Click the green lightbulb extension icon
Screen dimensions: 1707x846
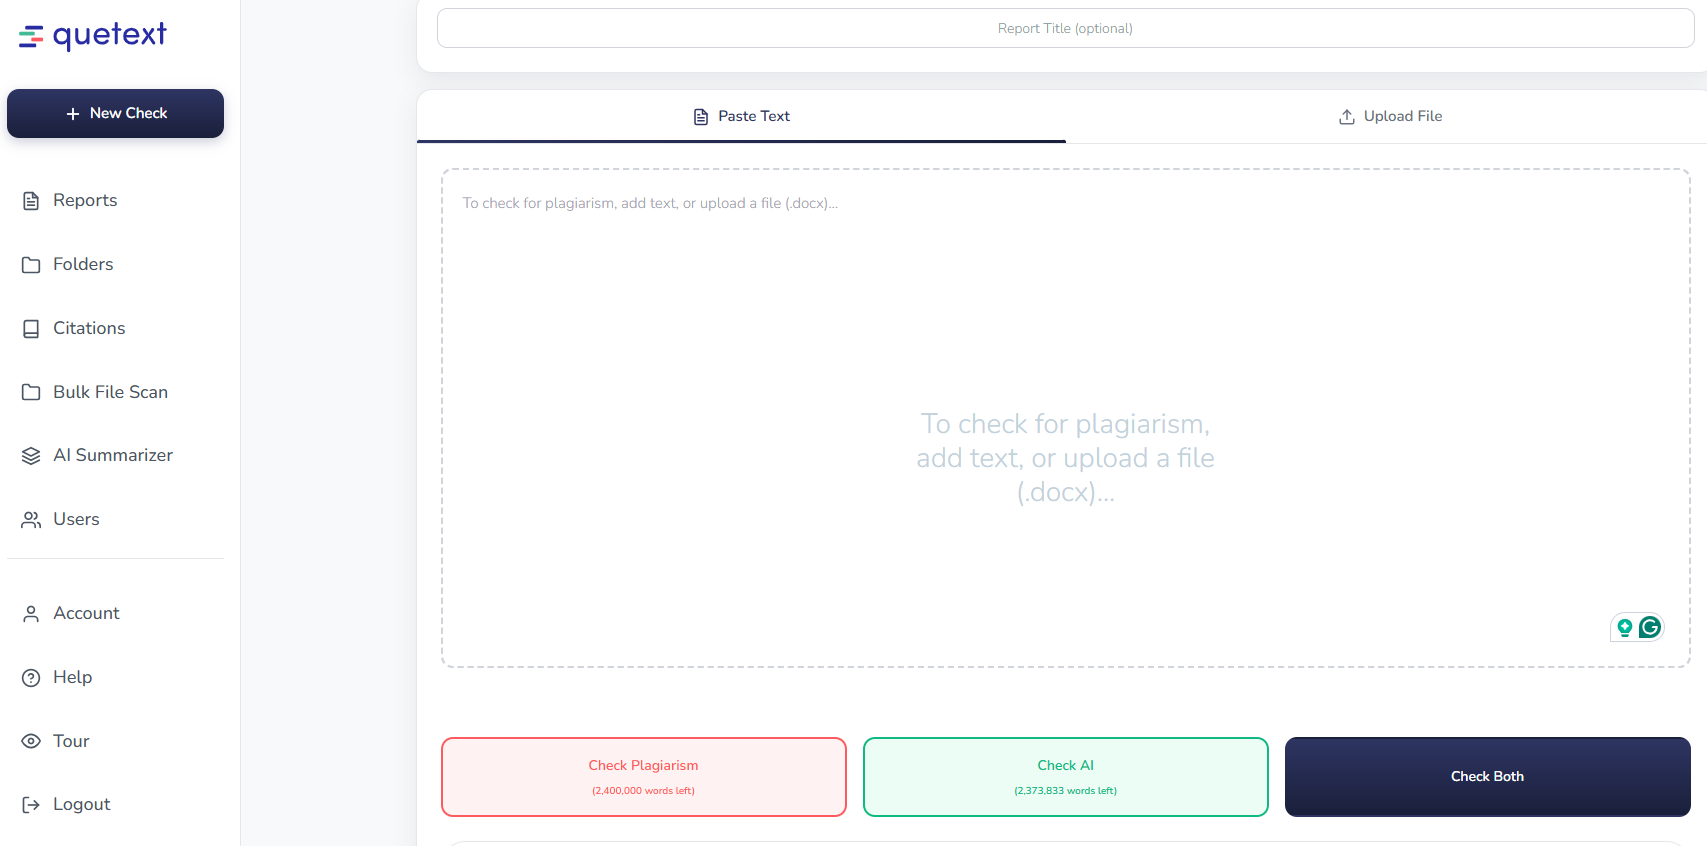[1625, 627]
